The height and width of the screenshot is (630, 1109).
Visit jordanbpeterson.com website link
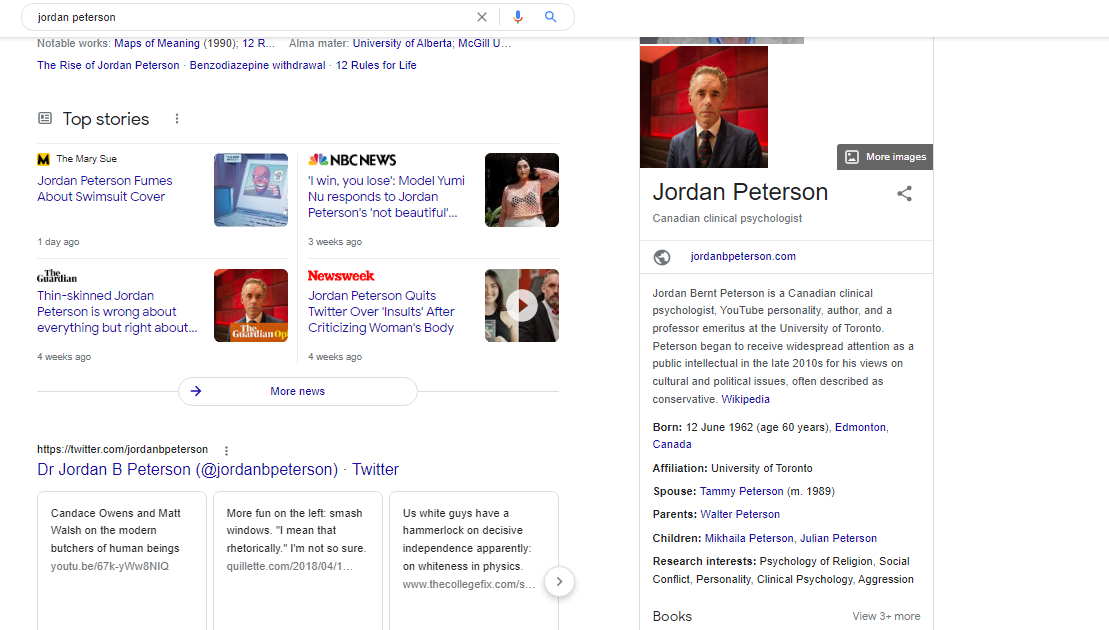743,257
